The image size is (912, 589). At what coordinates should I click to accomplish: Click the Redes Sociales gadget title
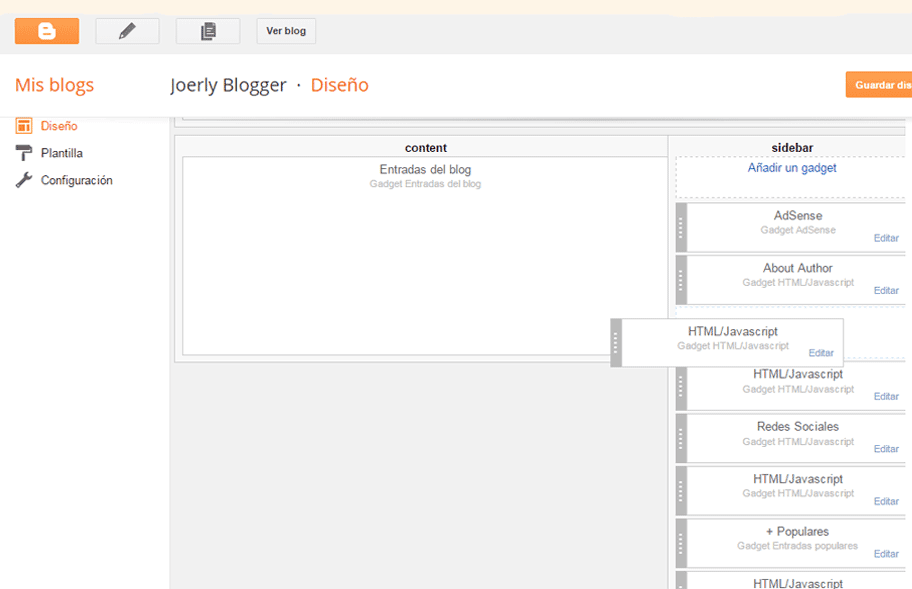click(x=797, y=427)
